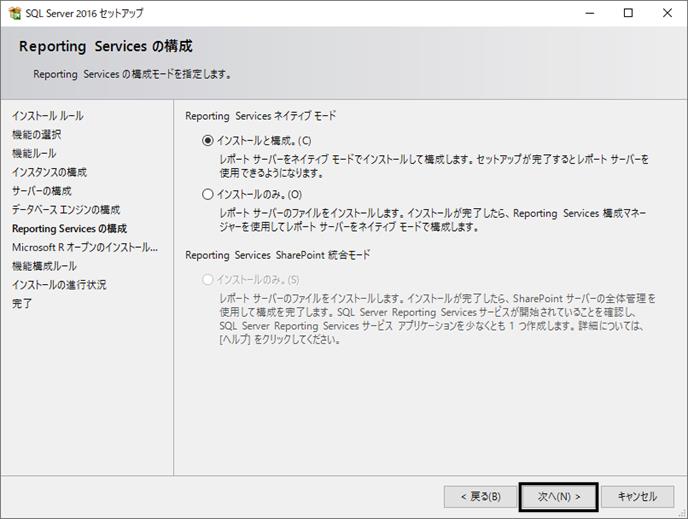Click the Reporting Services ネイティブ モード heading

coord(261,116)
